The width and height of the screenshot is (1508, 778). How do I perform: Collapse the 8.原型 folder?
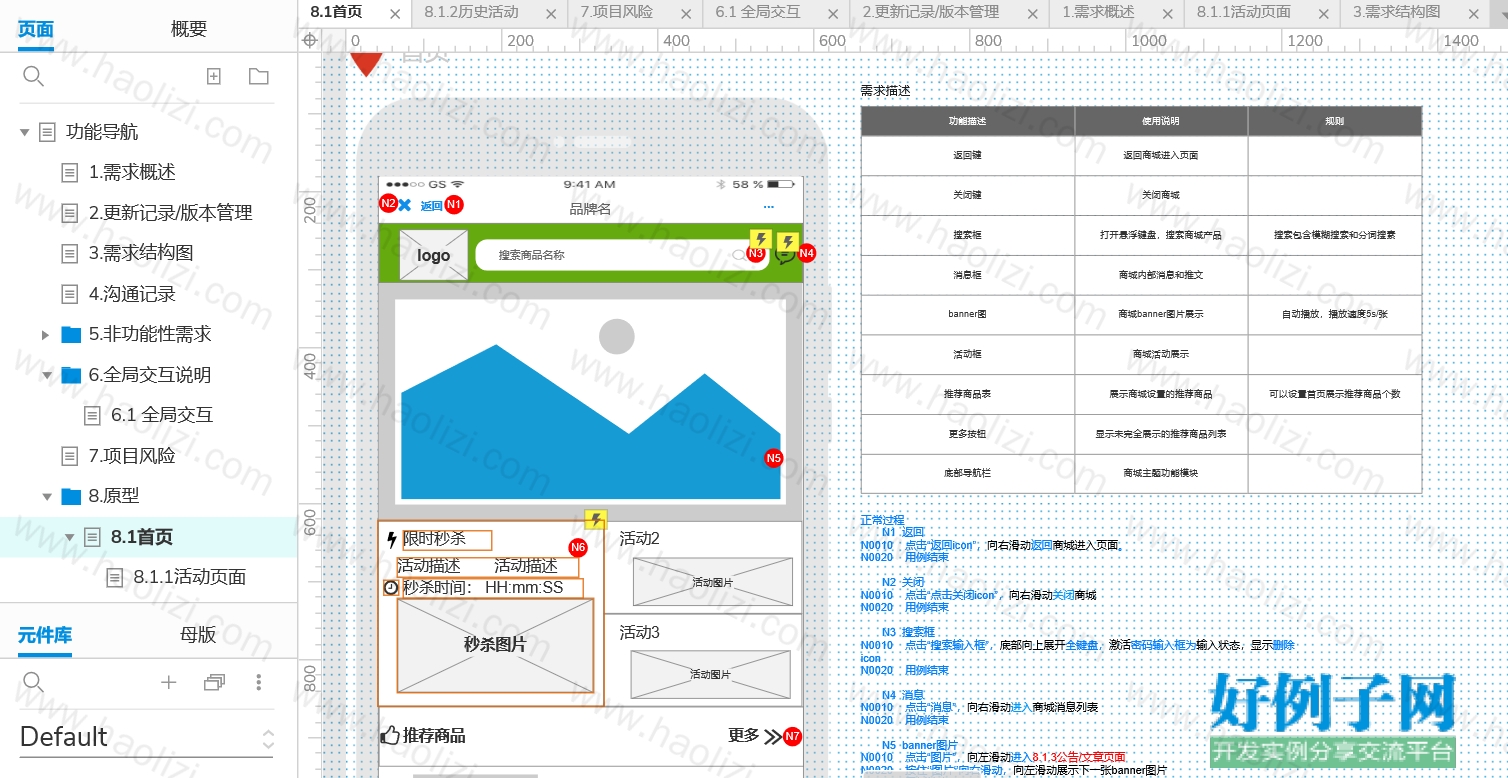coord(47,496)
